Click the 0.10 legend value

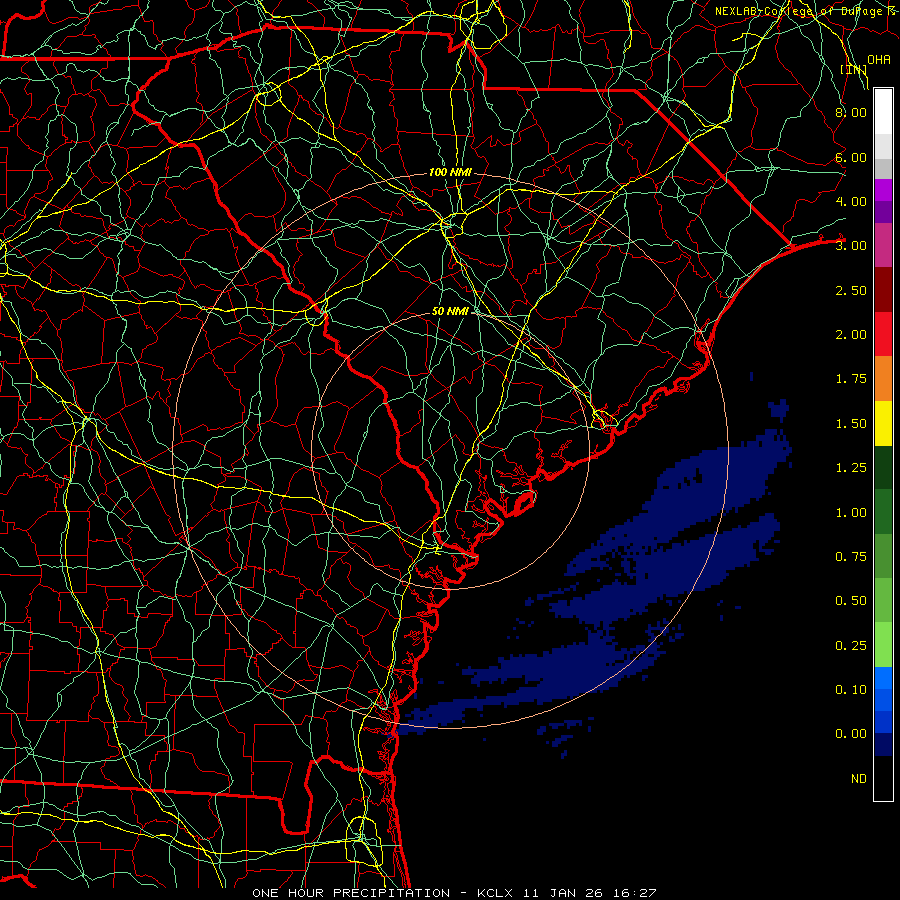(x=851, y=690)
